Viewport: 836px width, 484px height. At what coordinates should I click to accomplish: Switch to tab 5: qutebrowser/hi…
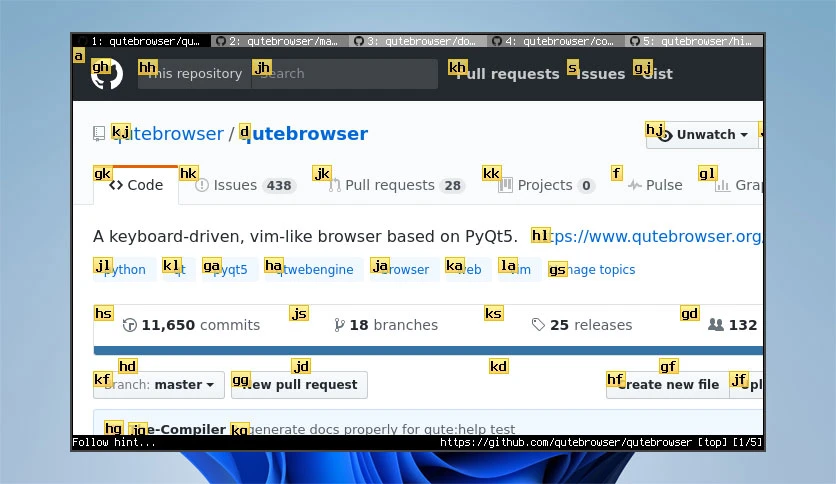(694, 41)
